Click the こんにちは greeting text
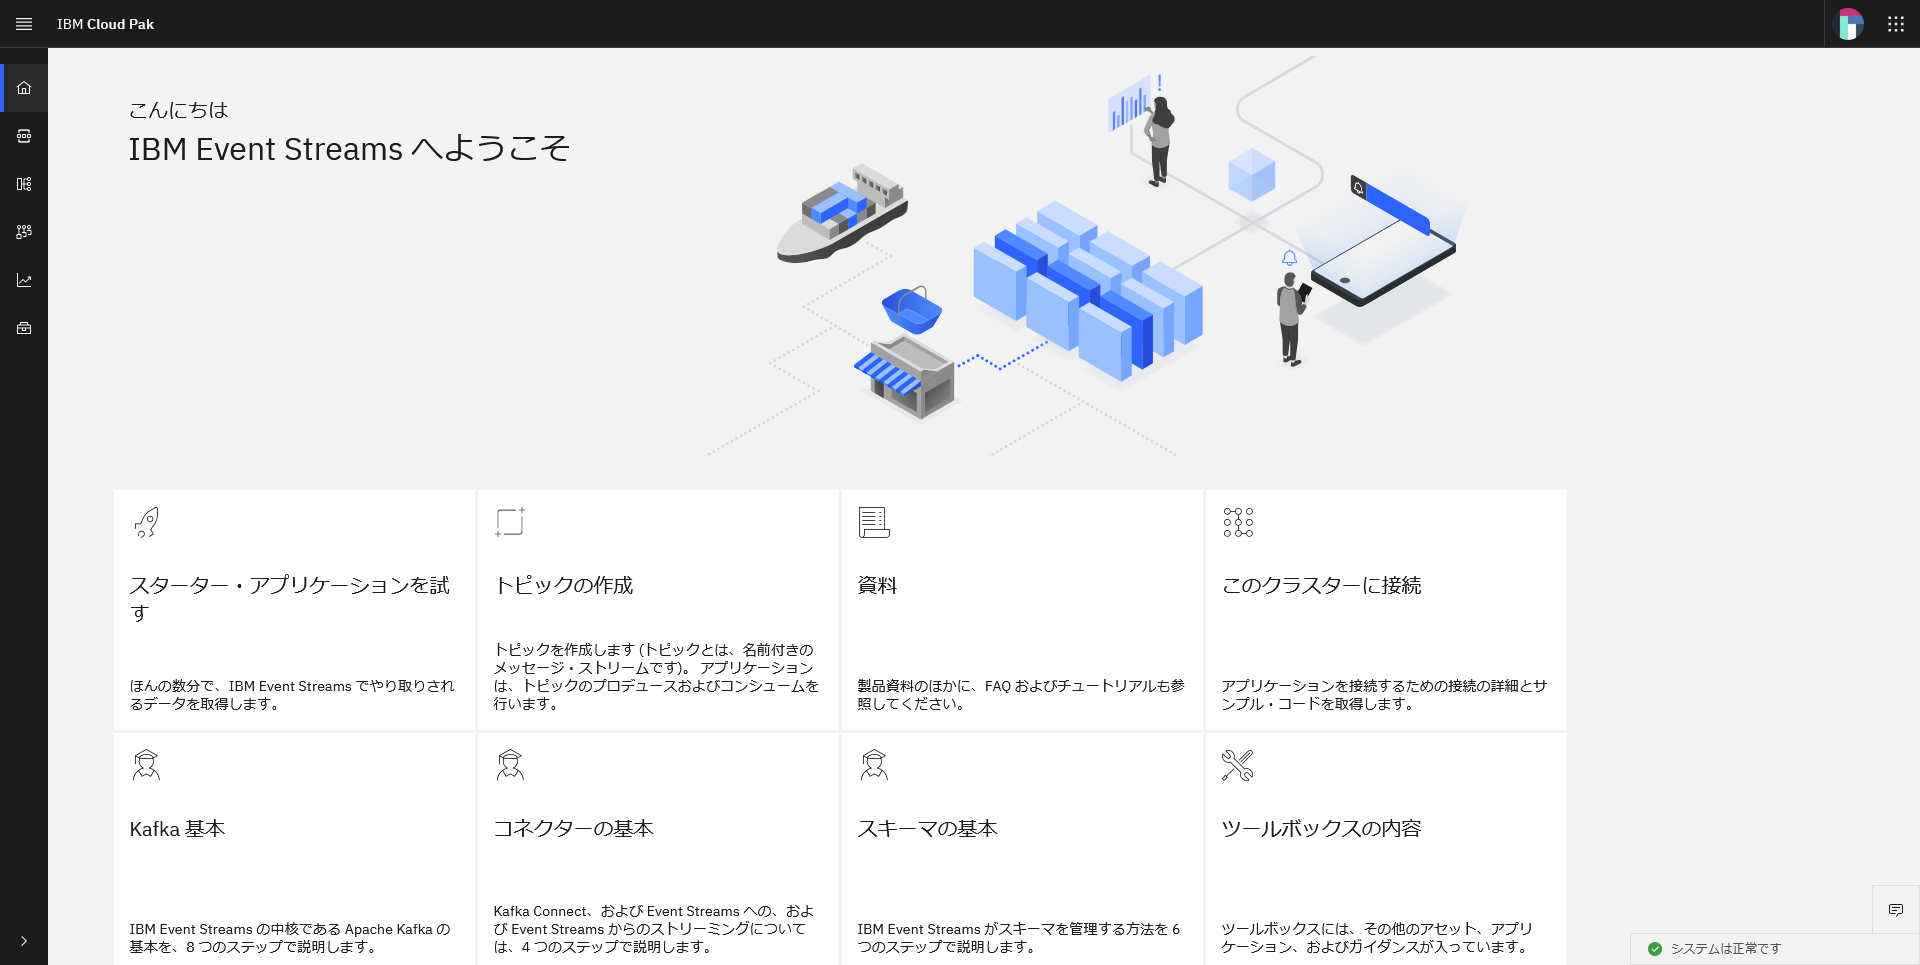 click(x=178, y=110)
